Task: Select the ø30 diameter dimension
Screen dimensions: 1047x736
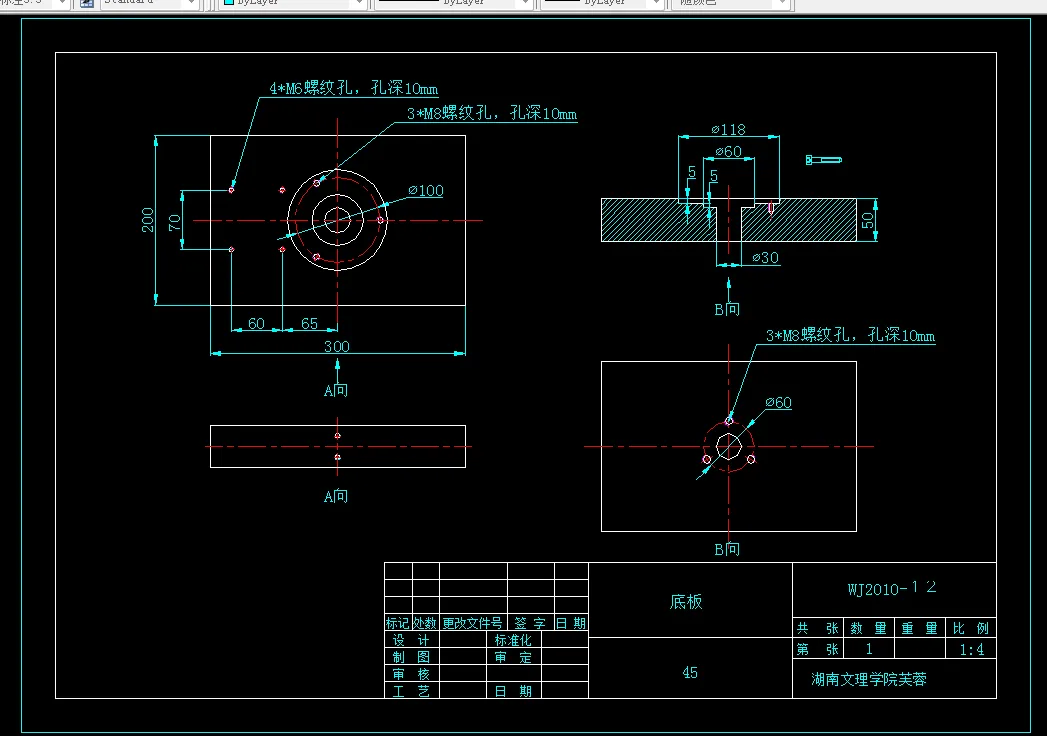Action: pyautogui.click(x=765, y=258)
